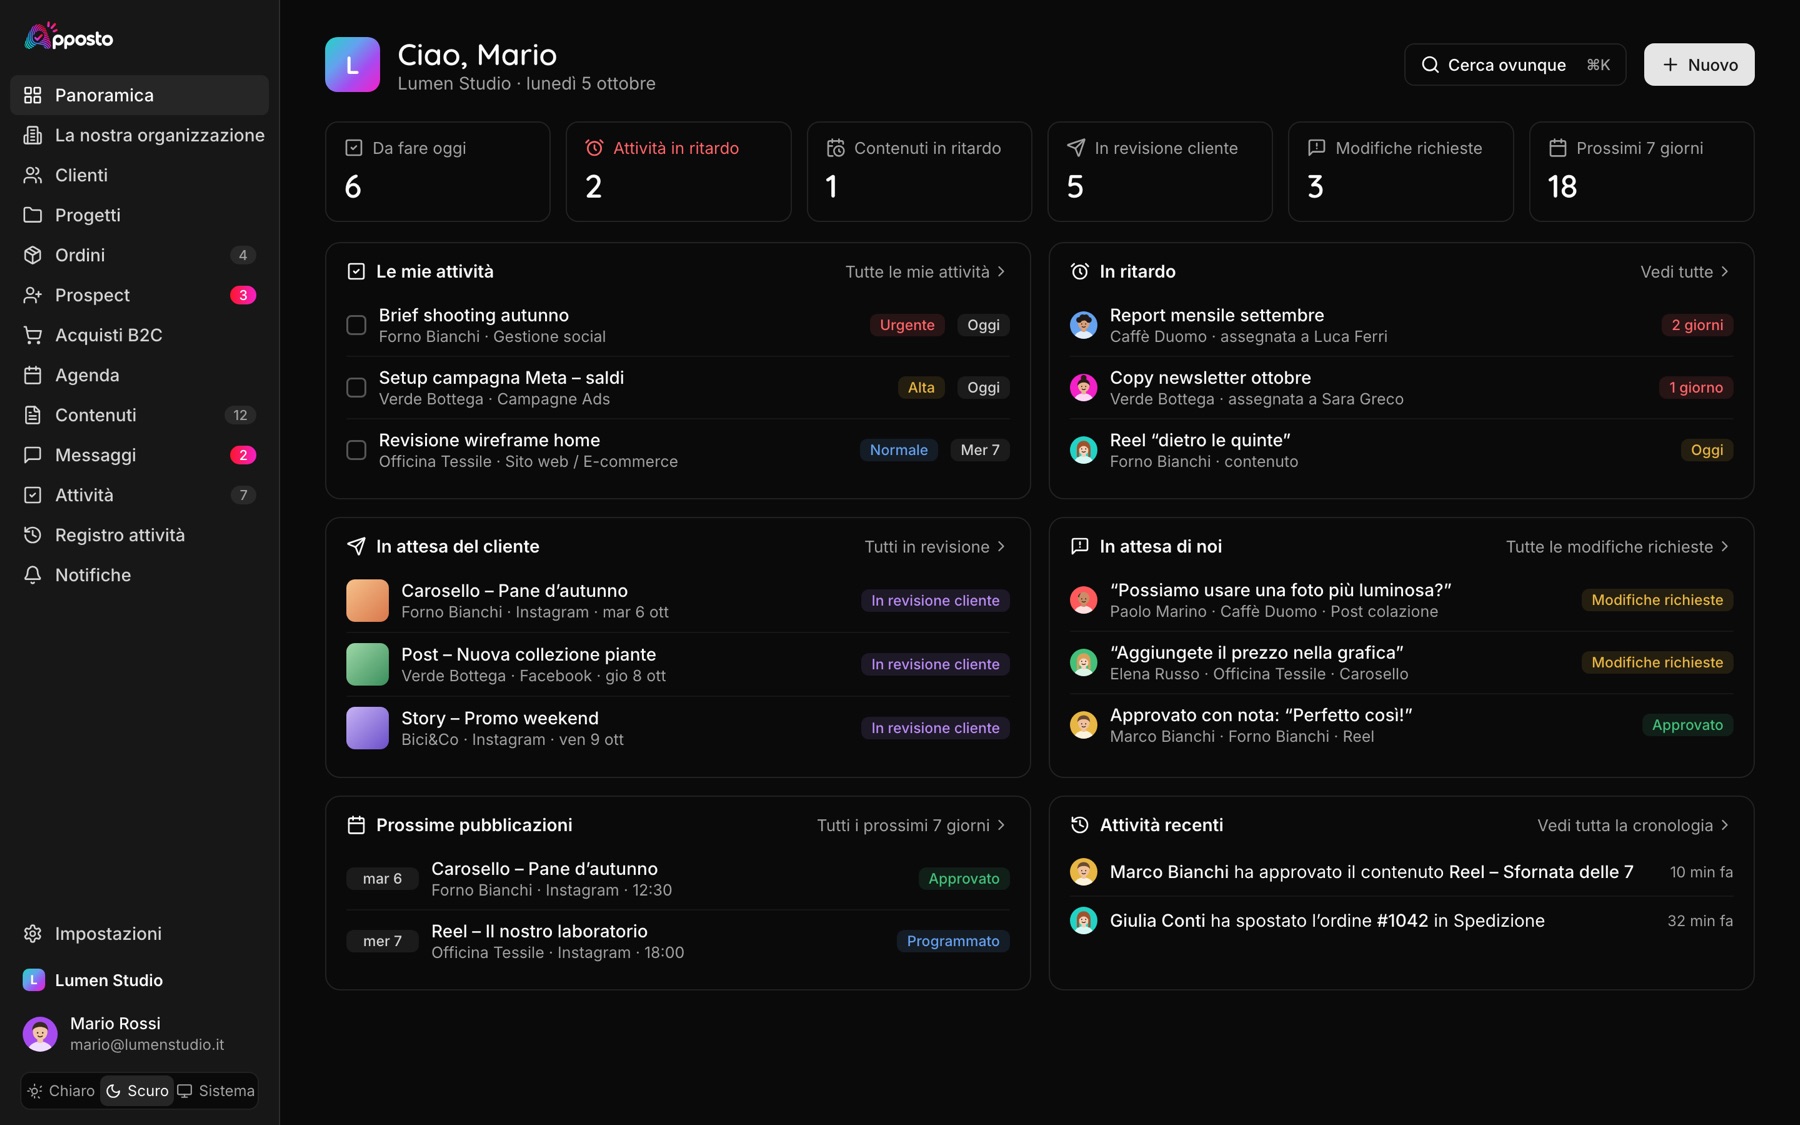Open Mario Rossi account profile

(139, 1033)
